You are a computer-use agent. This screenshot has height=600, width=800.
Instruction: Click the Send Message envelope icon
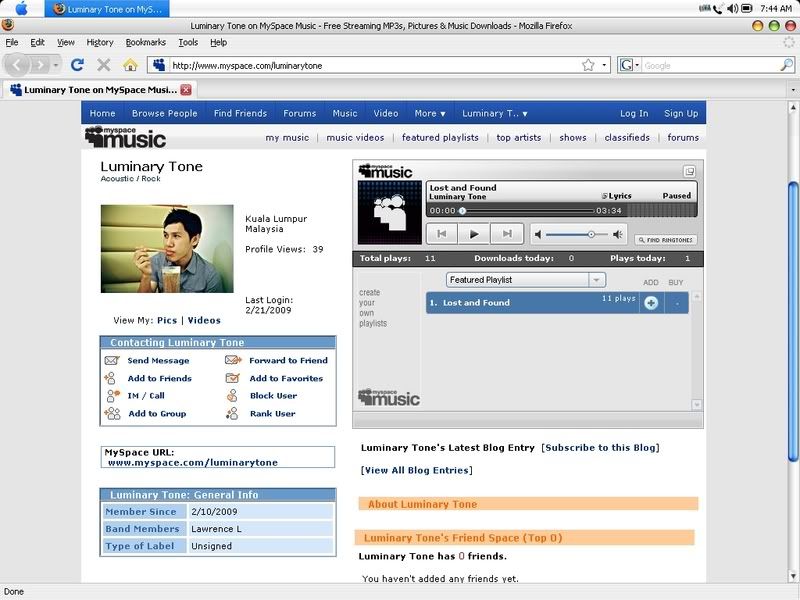[112, 360]
